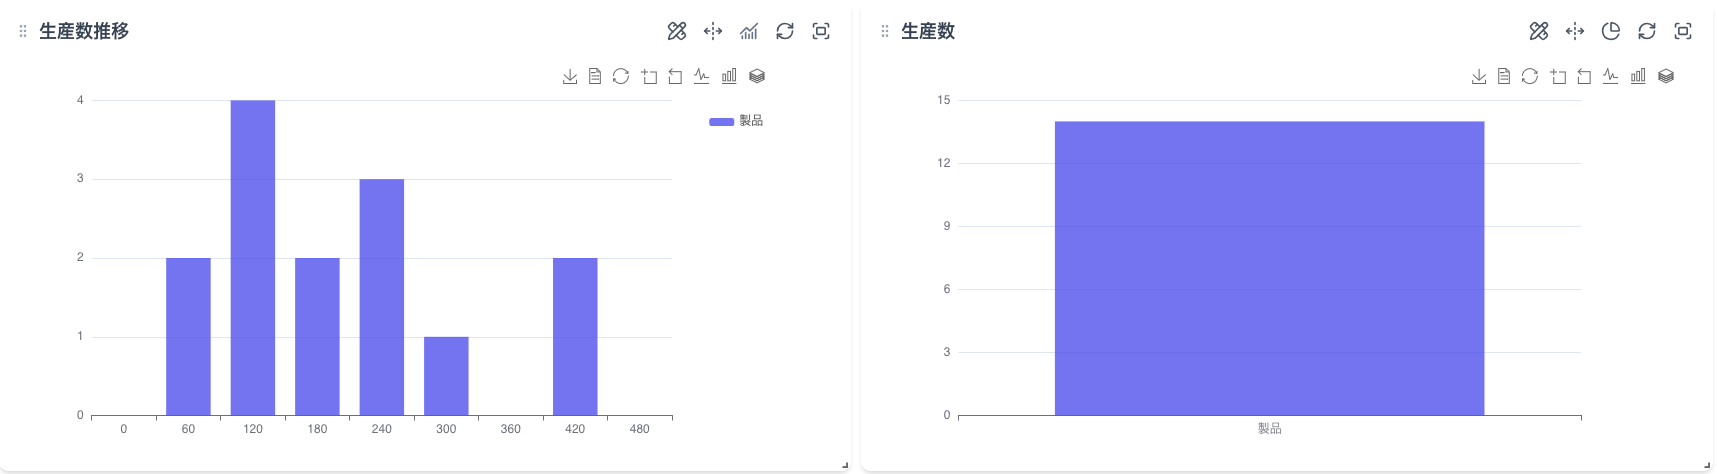Click the pie chart icon on 生産数 panel

[x=1611, y=31]
